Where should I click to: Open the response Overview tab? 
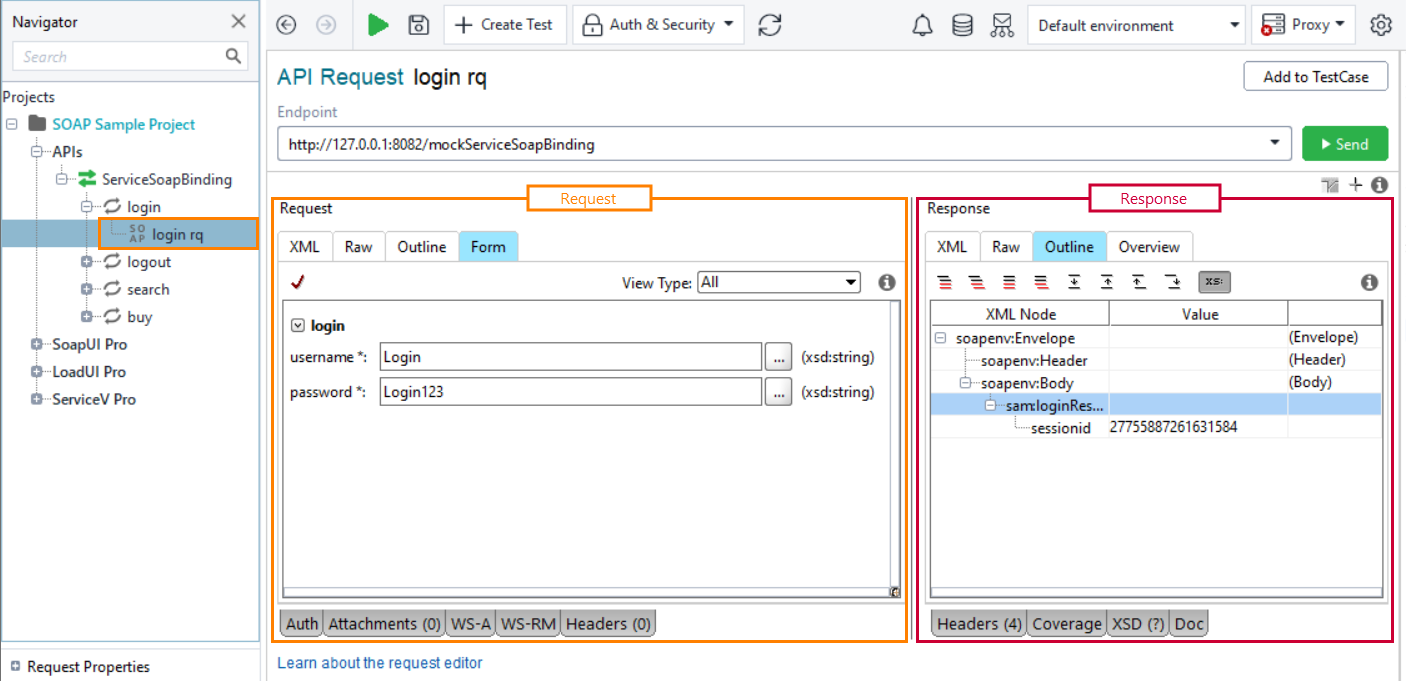(1149, 247)
